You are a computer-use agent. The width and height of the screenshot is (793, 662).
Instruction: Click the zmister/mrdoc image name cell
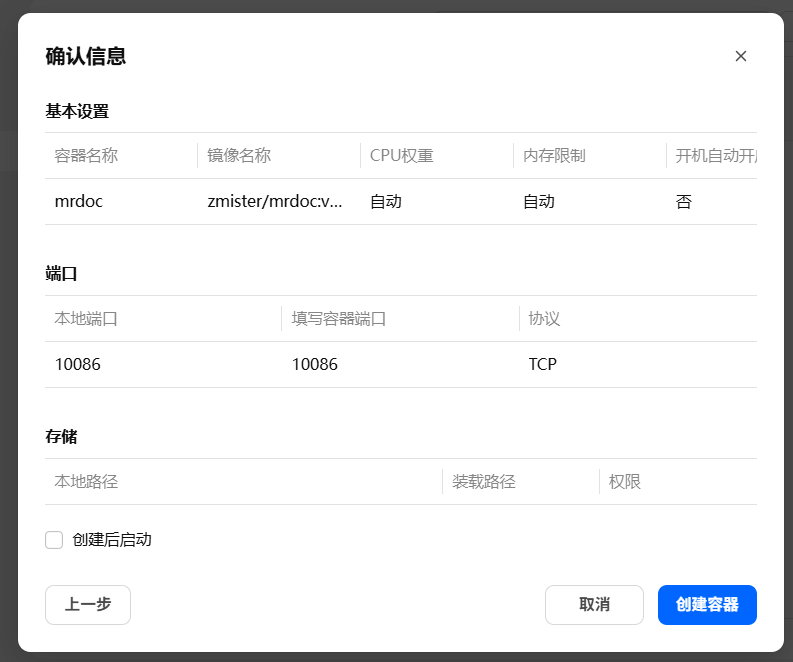point(275,201)
